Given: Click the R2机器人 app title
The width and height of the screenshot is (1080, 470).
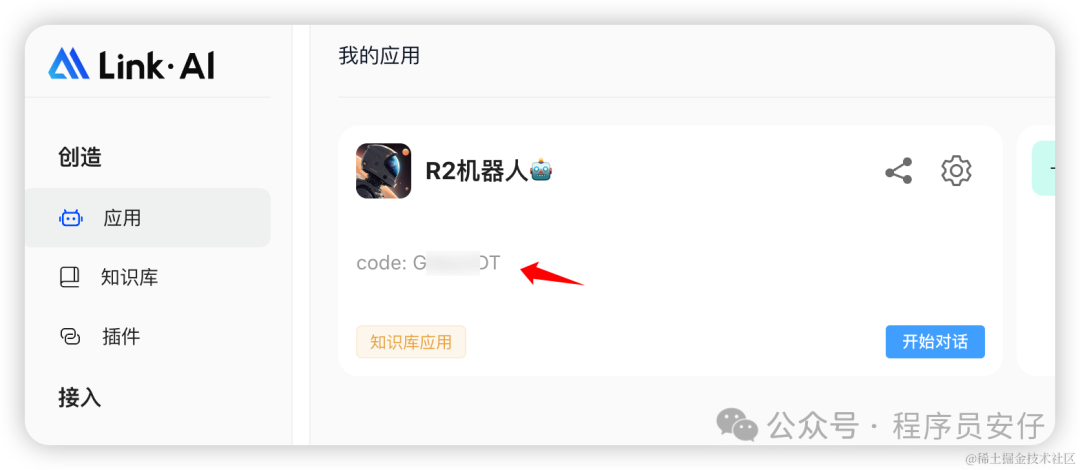Looking at the screenshot, I should point(477,171).
